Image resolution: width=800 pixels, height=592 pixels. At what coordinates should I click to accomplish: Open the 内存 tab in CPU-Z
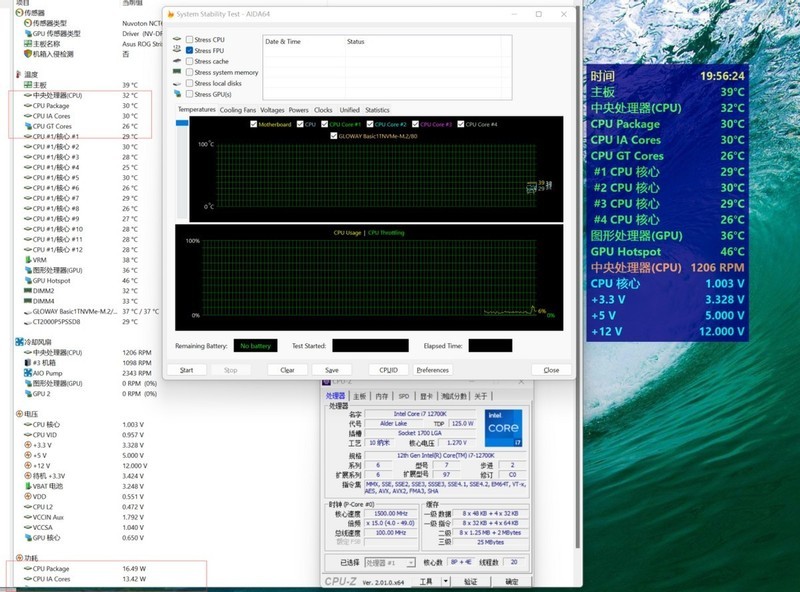[380, 396]
